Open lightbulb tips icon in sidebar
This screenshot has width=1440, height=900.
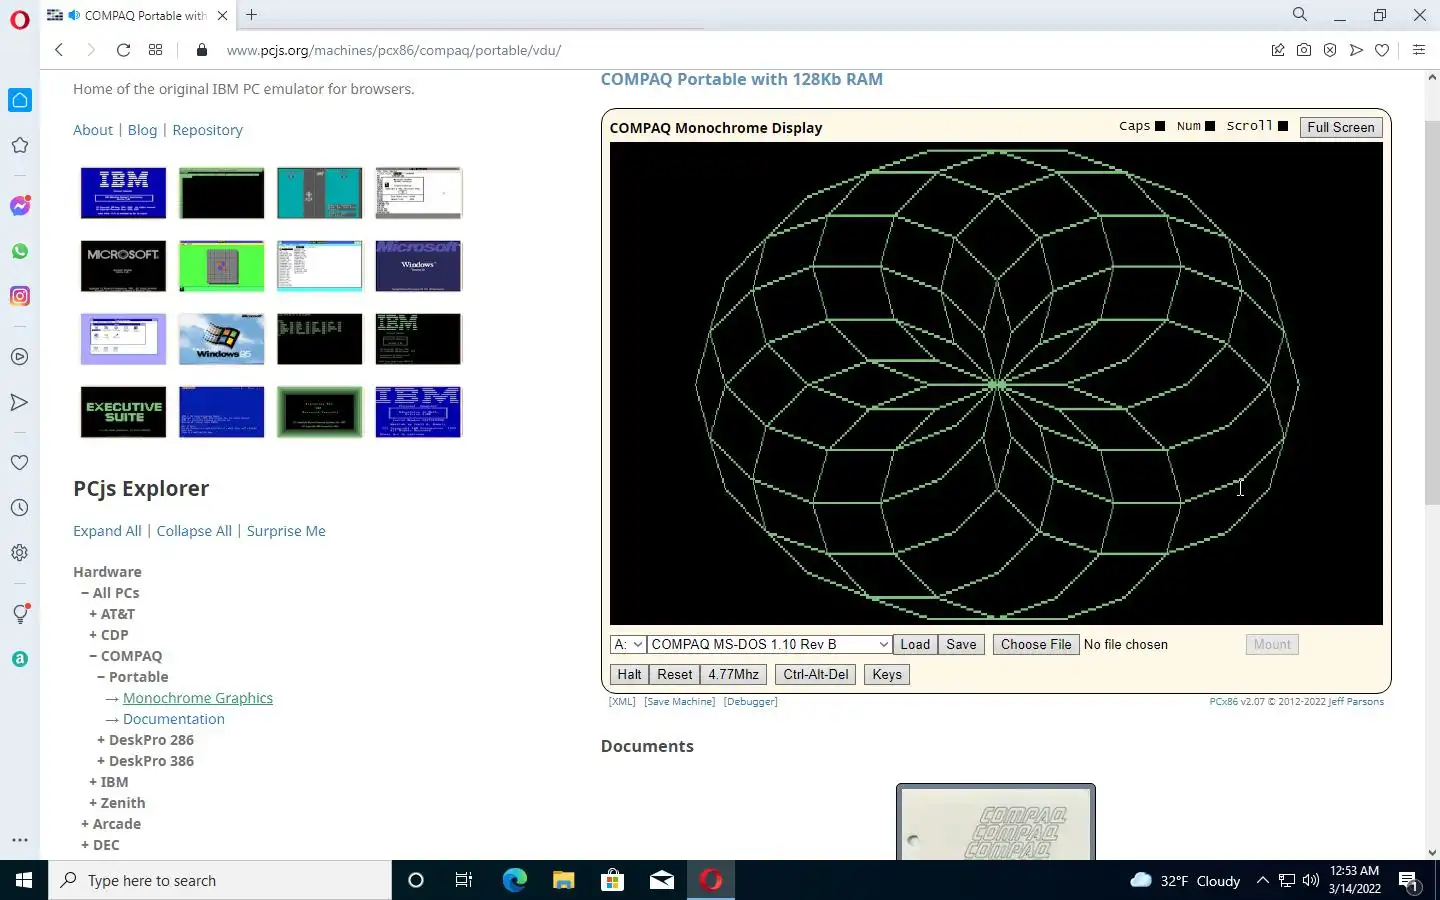click(20, 614)
